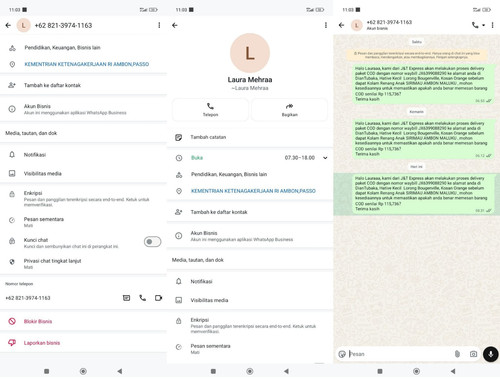Expand business hours chevron next to 07.30–18.00
This screenshot has width=500, height=379.
tap(325, 158)
